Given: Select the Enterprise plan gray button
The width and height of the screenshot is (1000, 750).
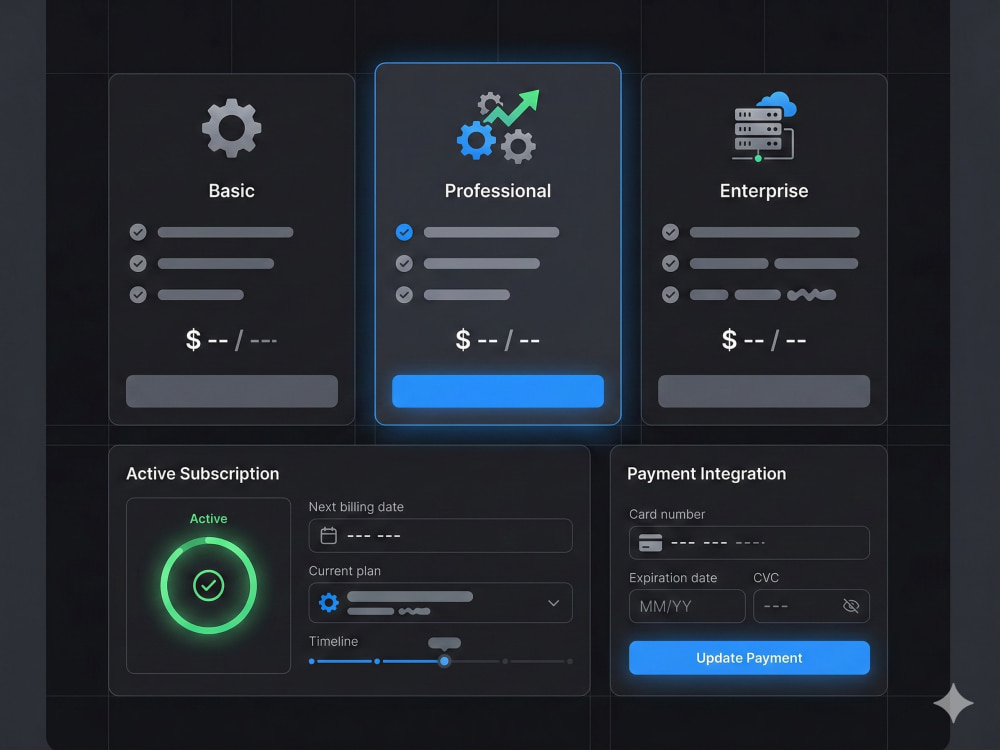Looking at the screenshot, I should [764, 391].
